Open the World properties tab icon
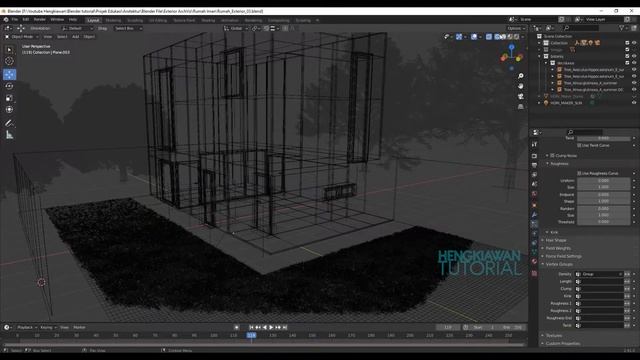This screenshot has height=360, width=640. (534, 193)
